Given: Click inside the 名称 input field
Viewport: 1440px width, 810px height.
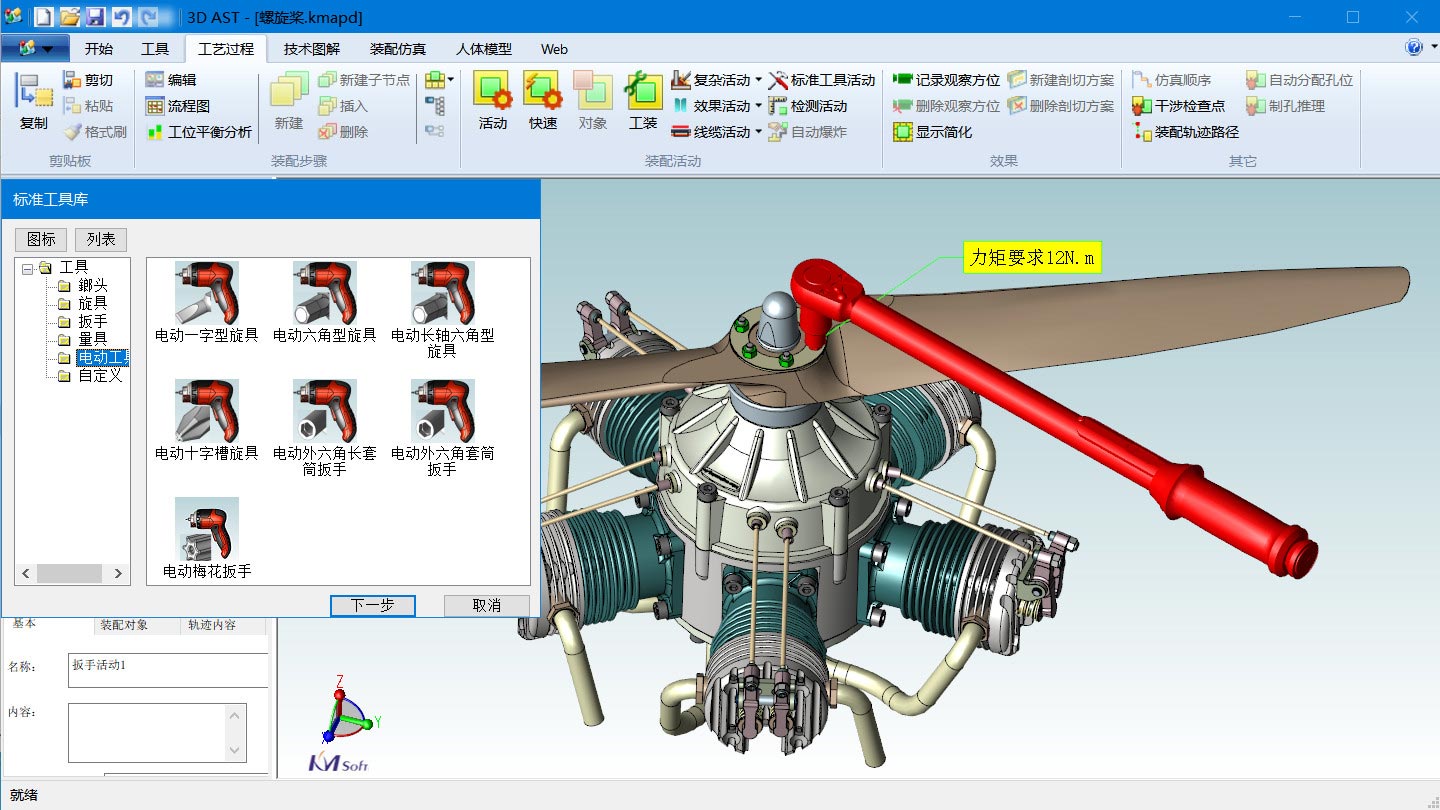Looking at the screenshot, I should point(166,670).
